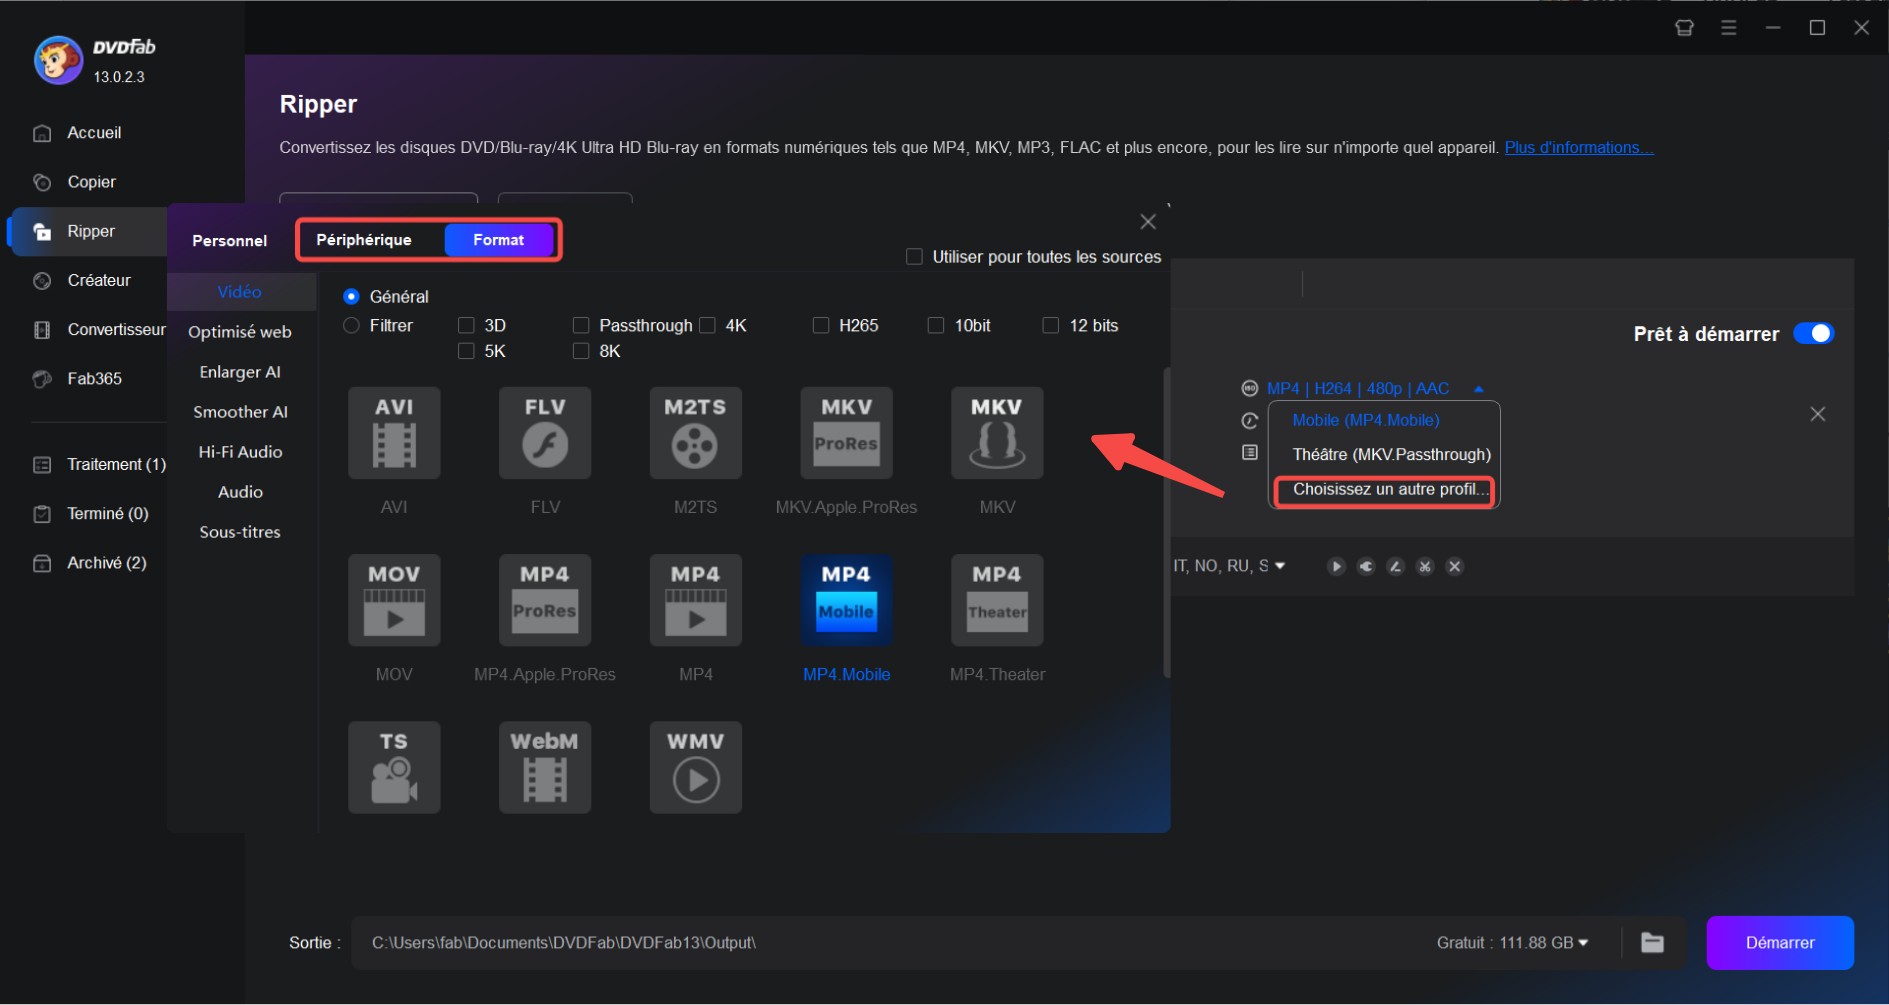
Task: Click the scissors round icon in task row
Action: pos(1425,566)
